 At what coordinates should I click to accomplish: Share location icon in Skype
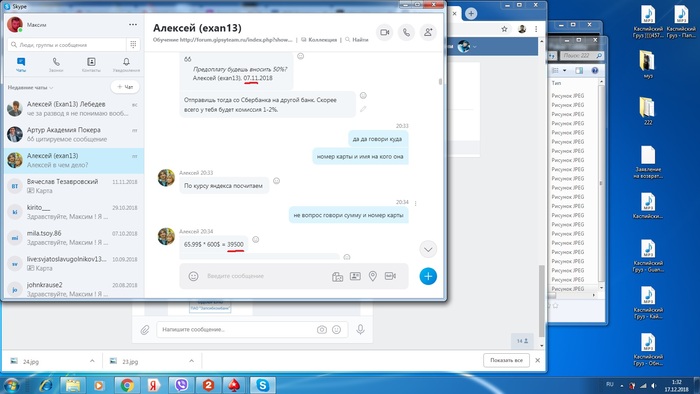pyautogui.click(x=373, y=276)
